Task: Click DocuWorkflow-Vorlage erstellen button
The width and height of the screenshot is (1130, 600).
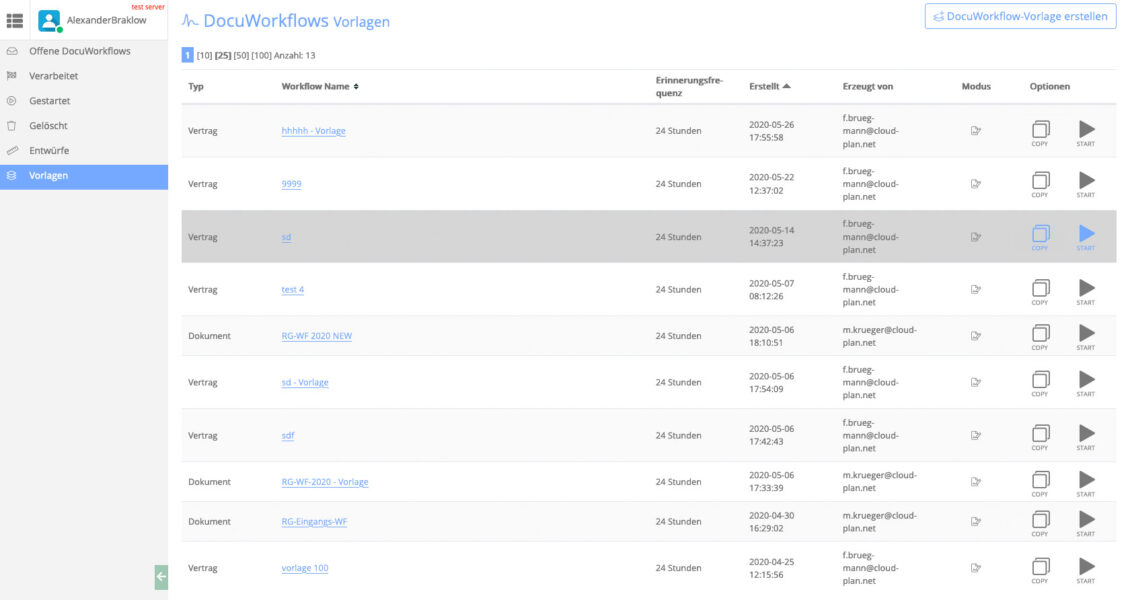Action: click(1020, 16)
